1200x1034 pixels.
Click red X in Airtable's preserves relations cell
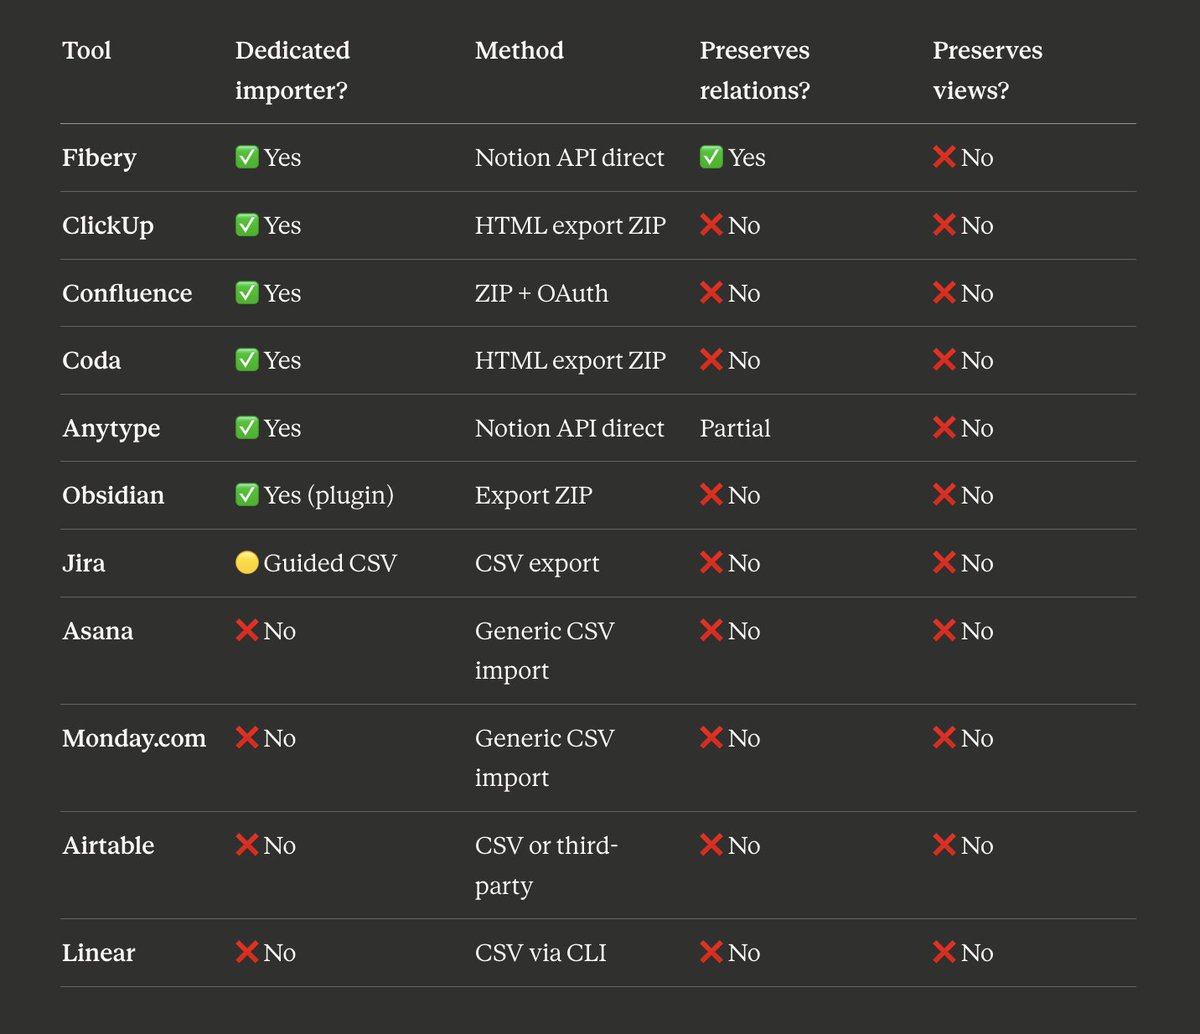(711, 845)
